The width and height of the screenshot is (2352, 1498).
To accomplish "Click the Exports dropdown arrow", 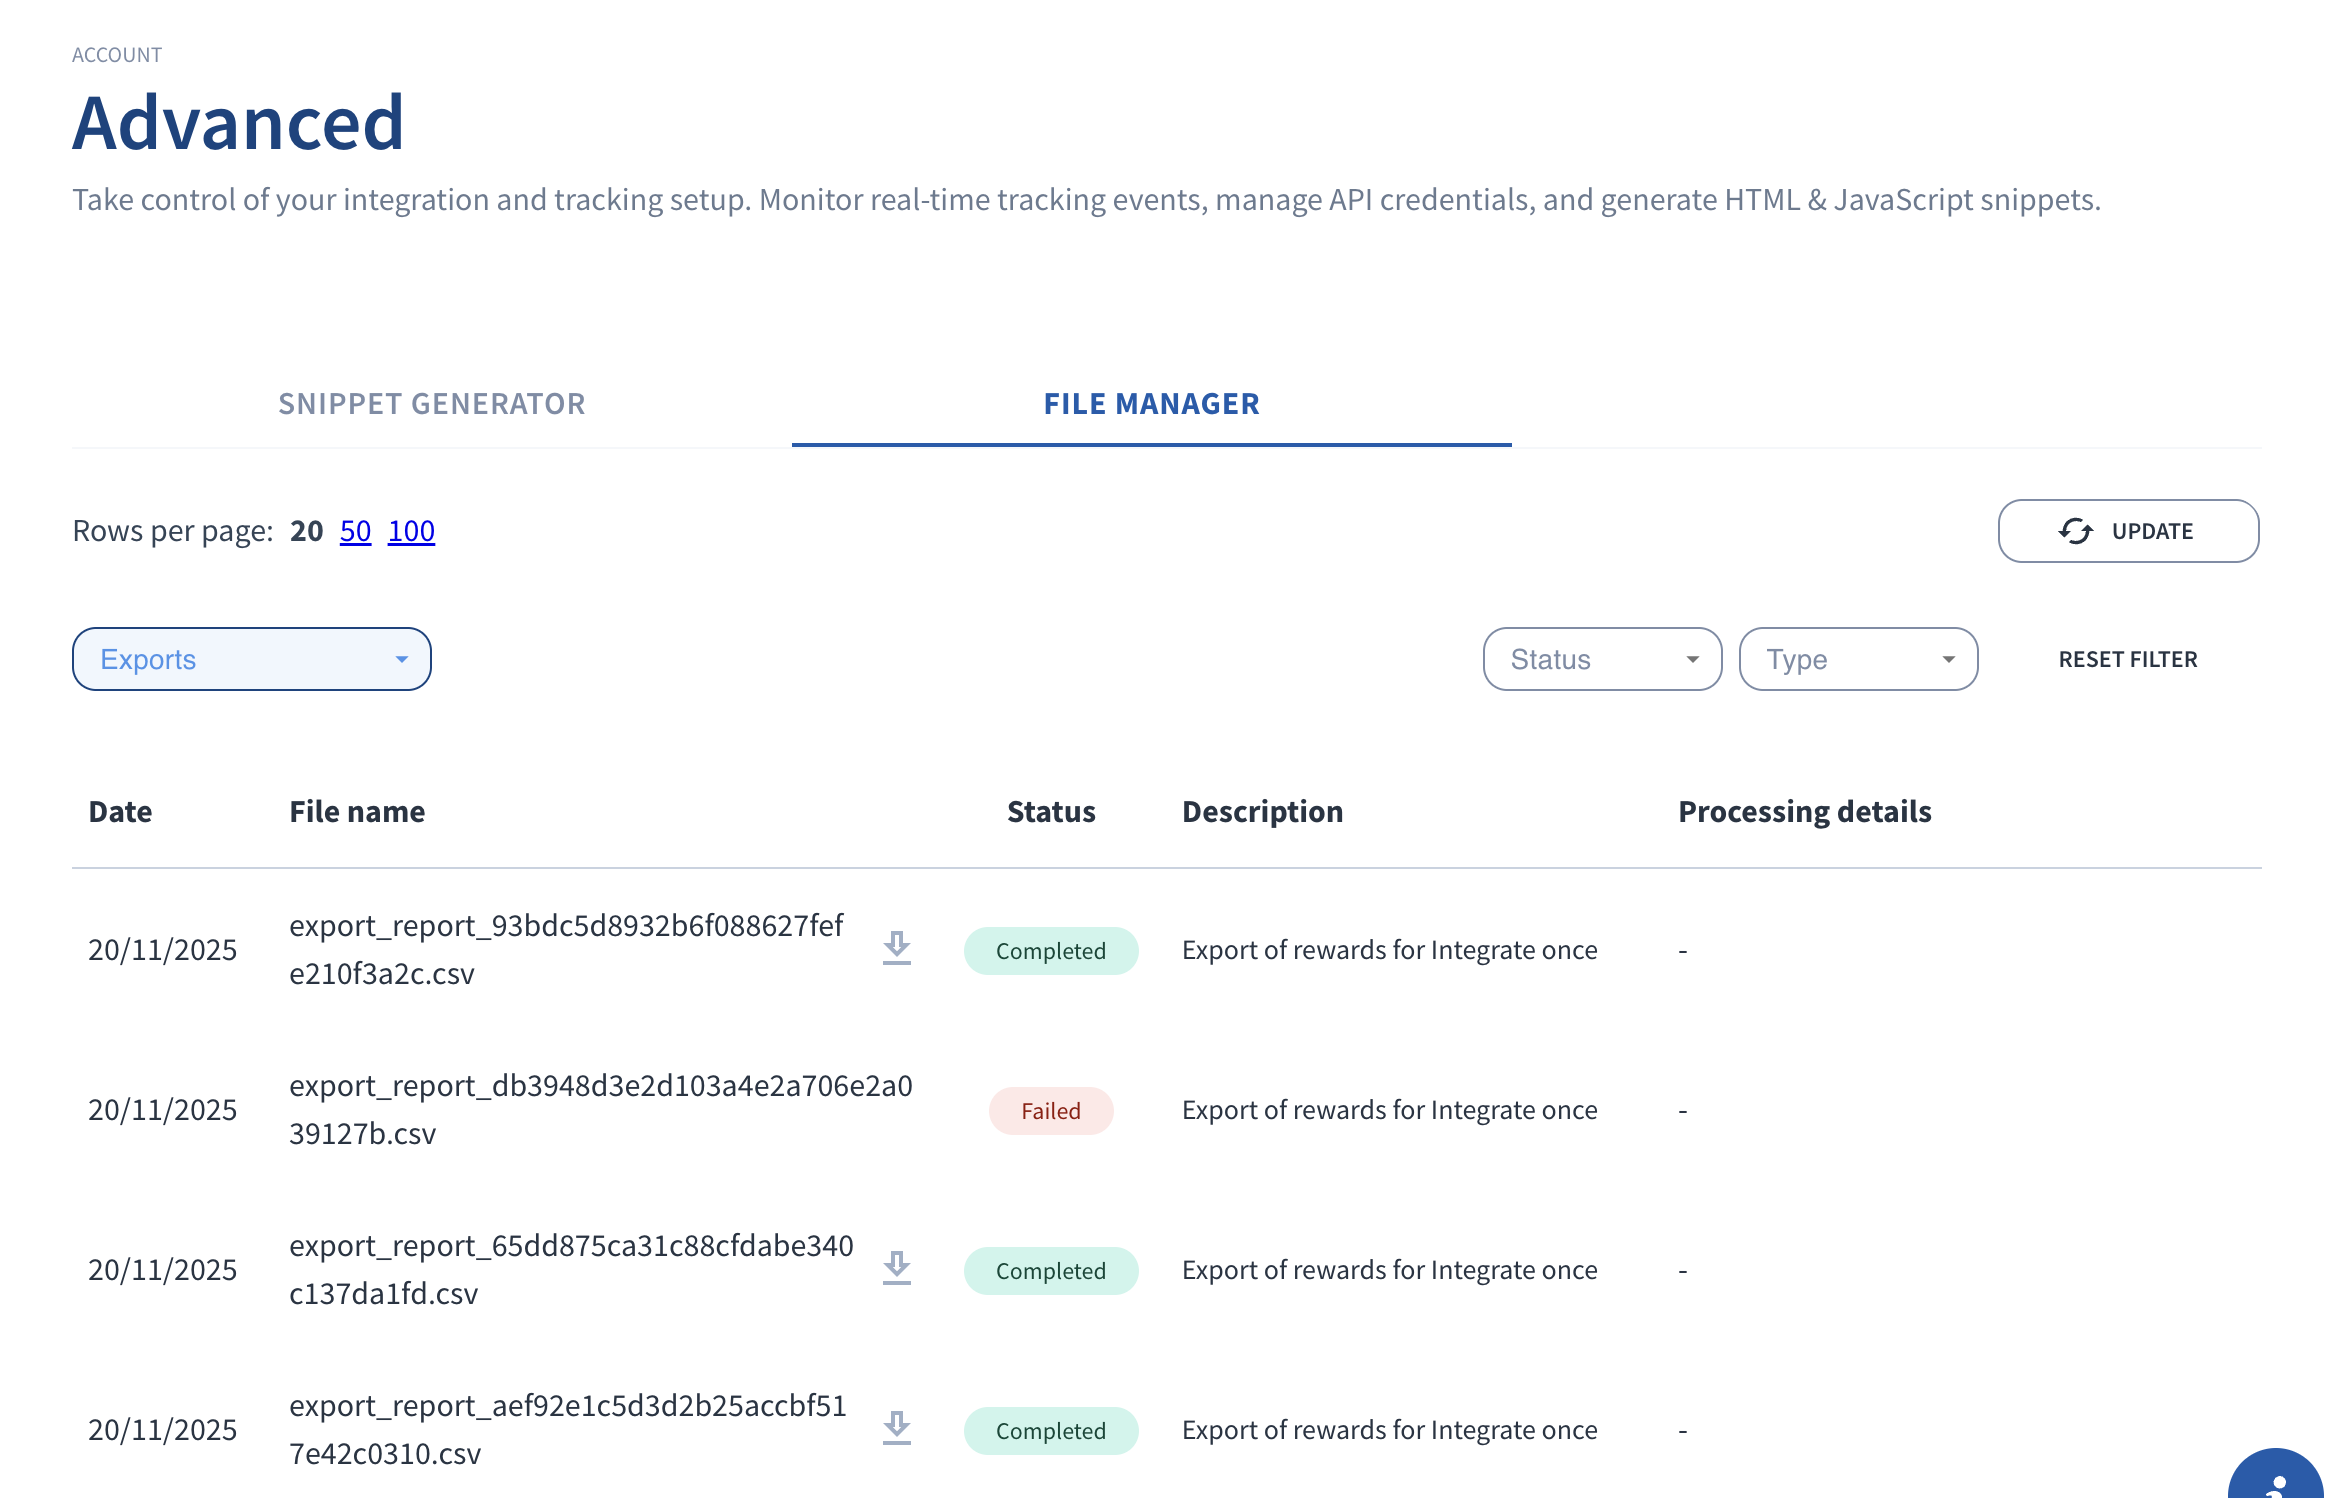I will pos(401,659).
